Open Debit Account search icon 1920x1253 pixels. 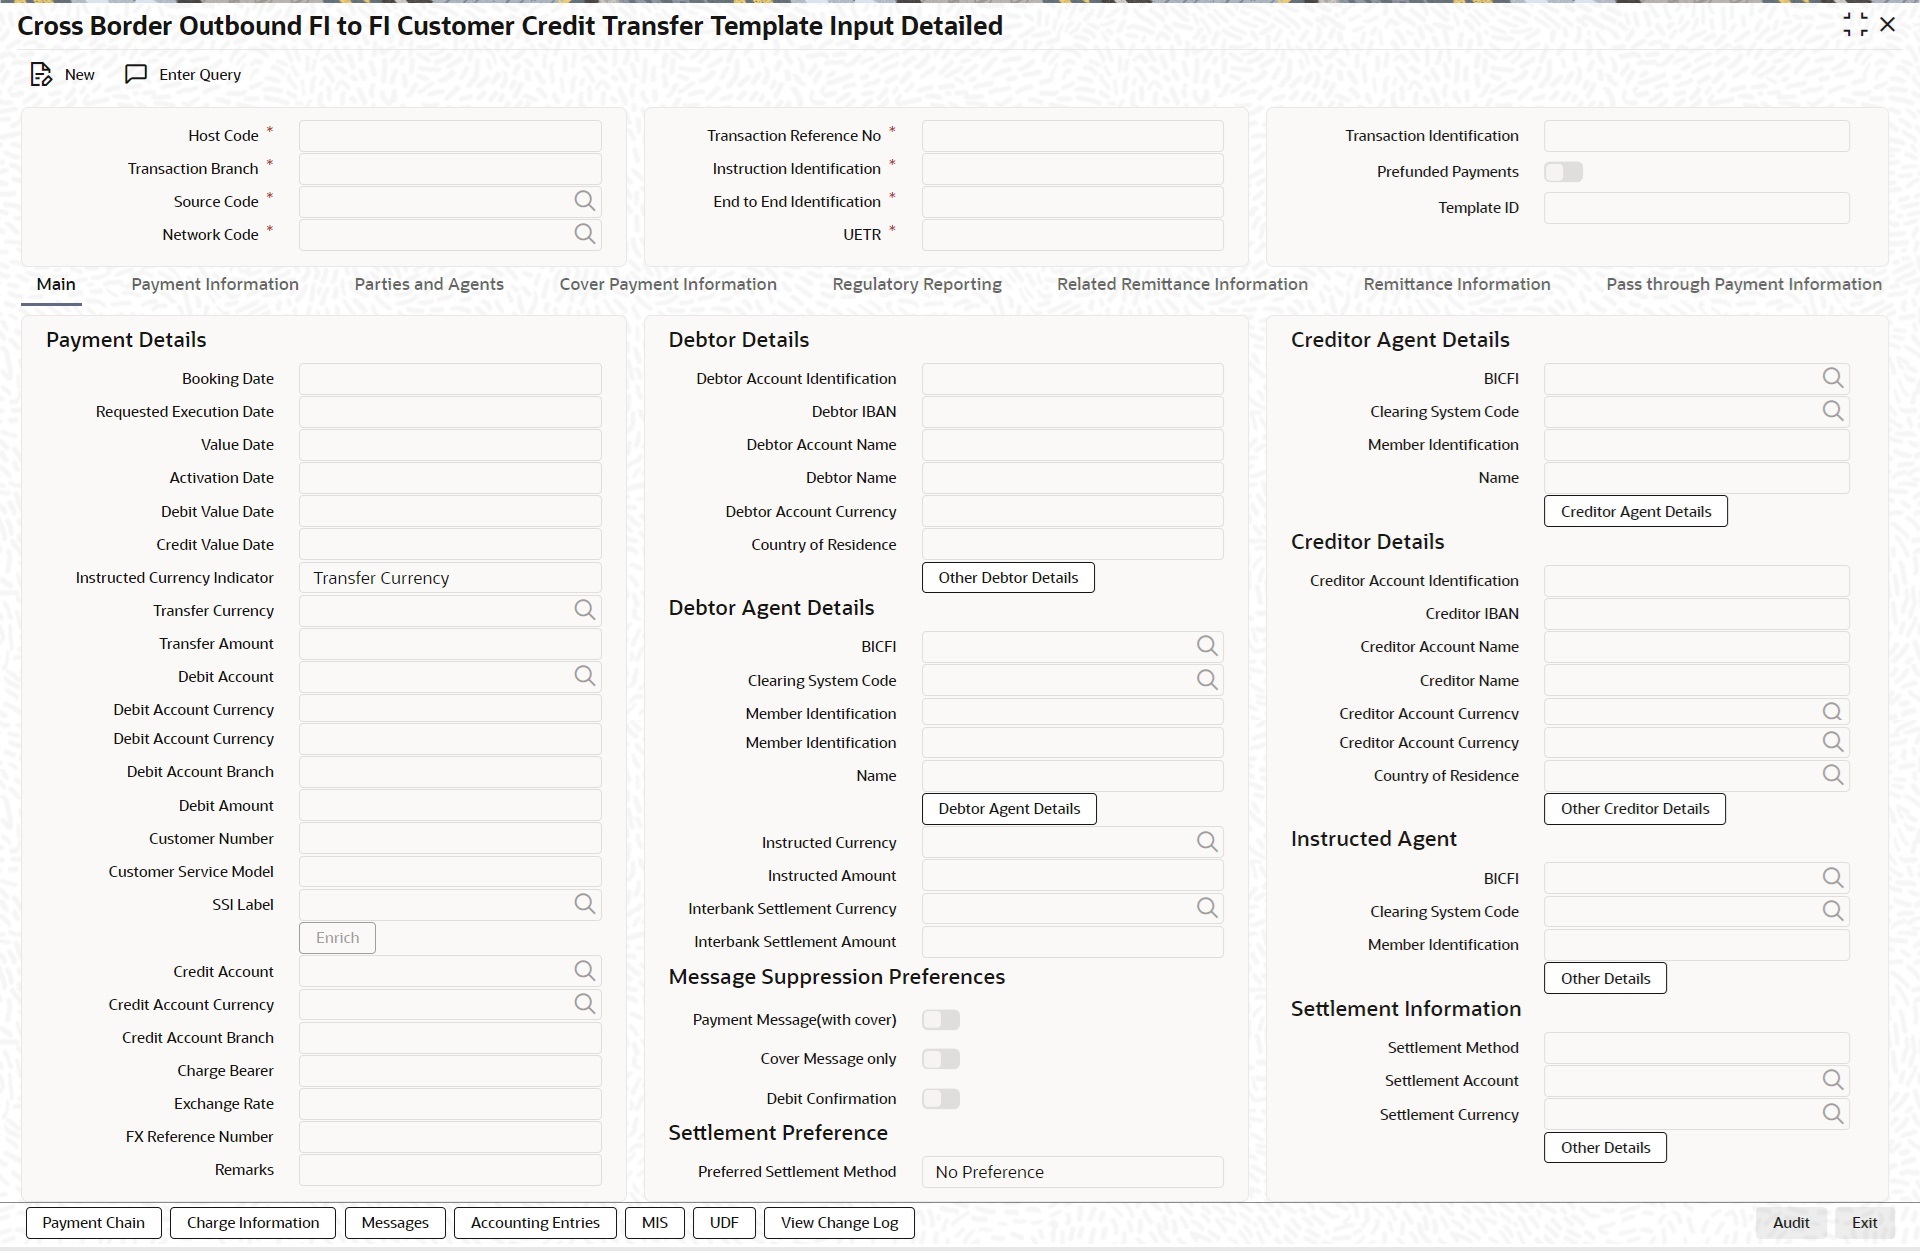pos(584,677)
